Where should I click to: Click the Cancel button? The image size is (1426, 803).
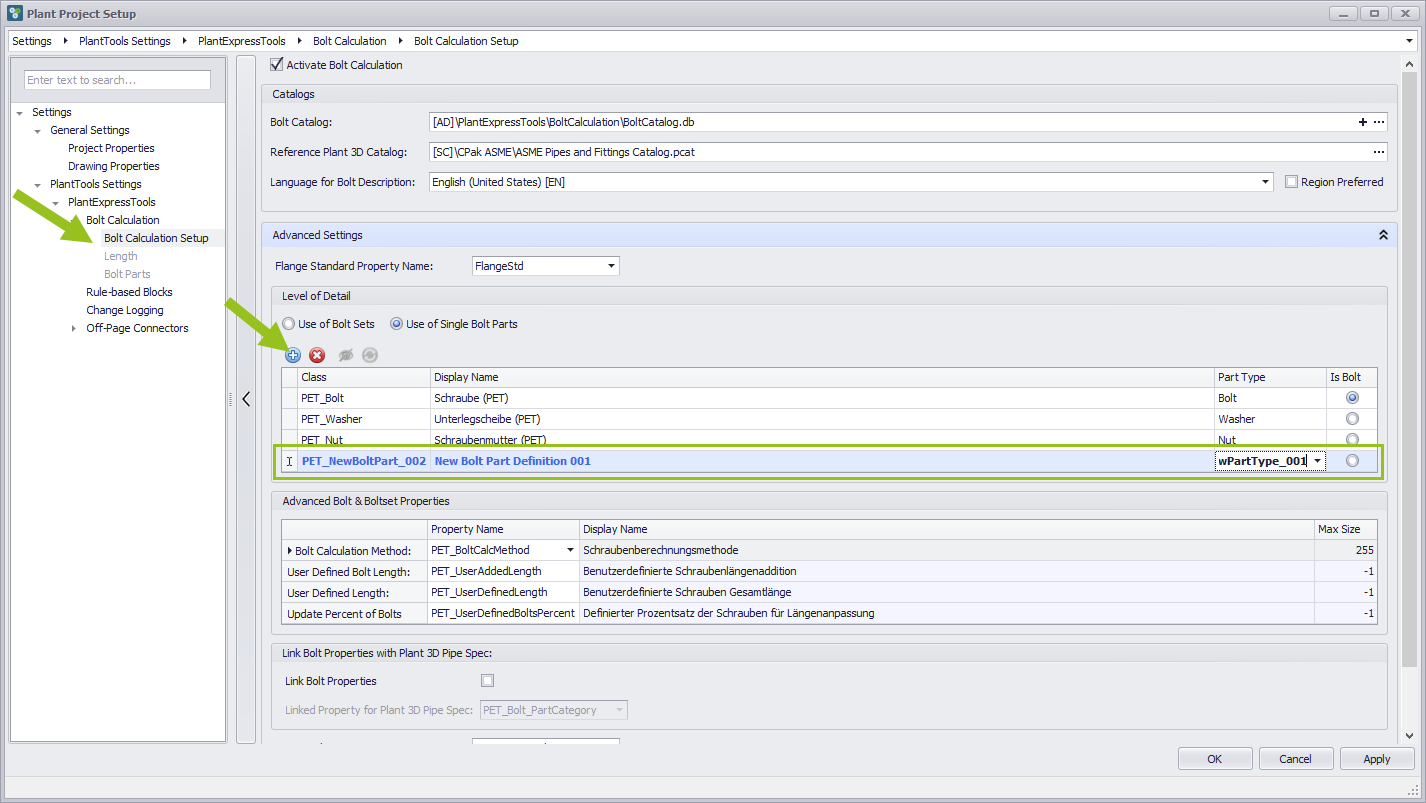coord(1296,759)
